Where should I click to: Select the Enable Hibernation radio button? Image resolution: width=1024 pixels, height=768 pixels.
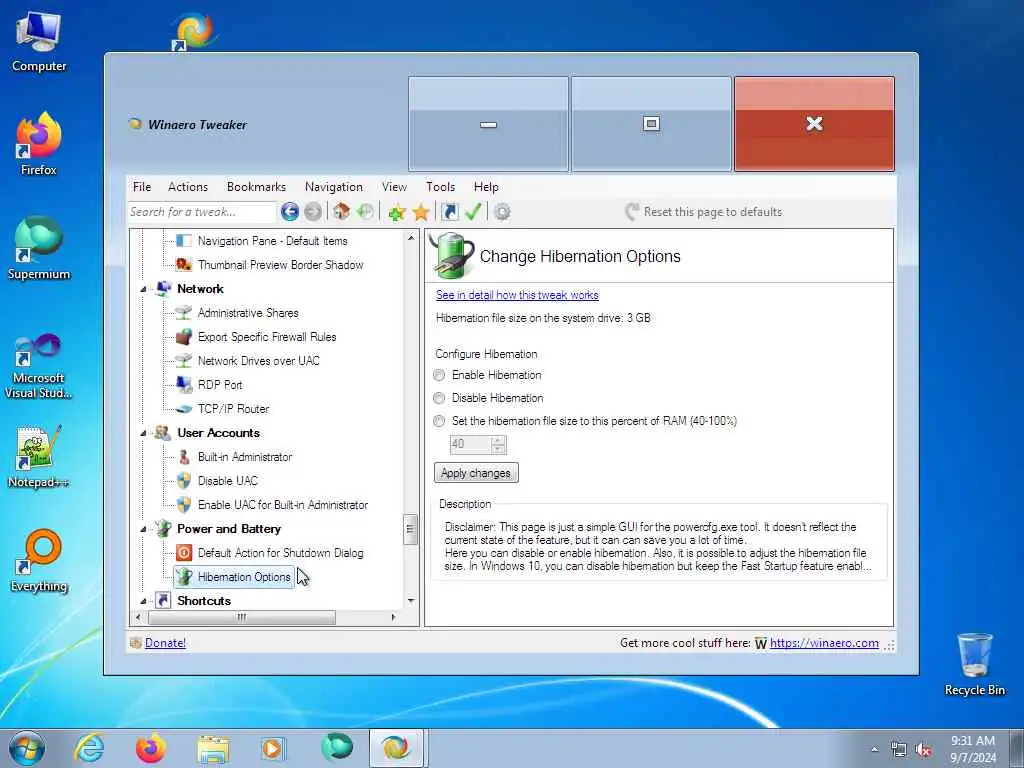click(x=439, y=375)
